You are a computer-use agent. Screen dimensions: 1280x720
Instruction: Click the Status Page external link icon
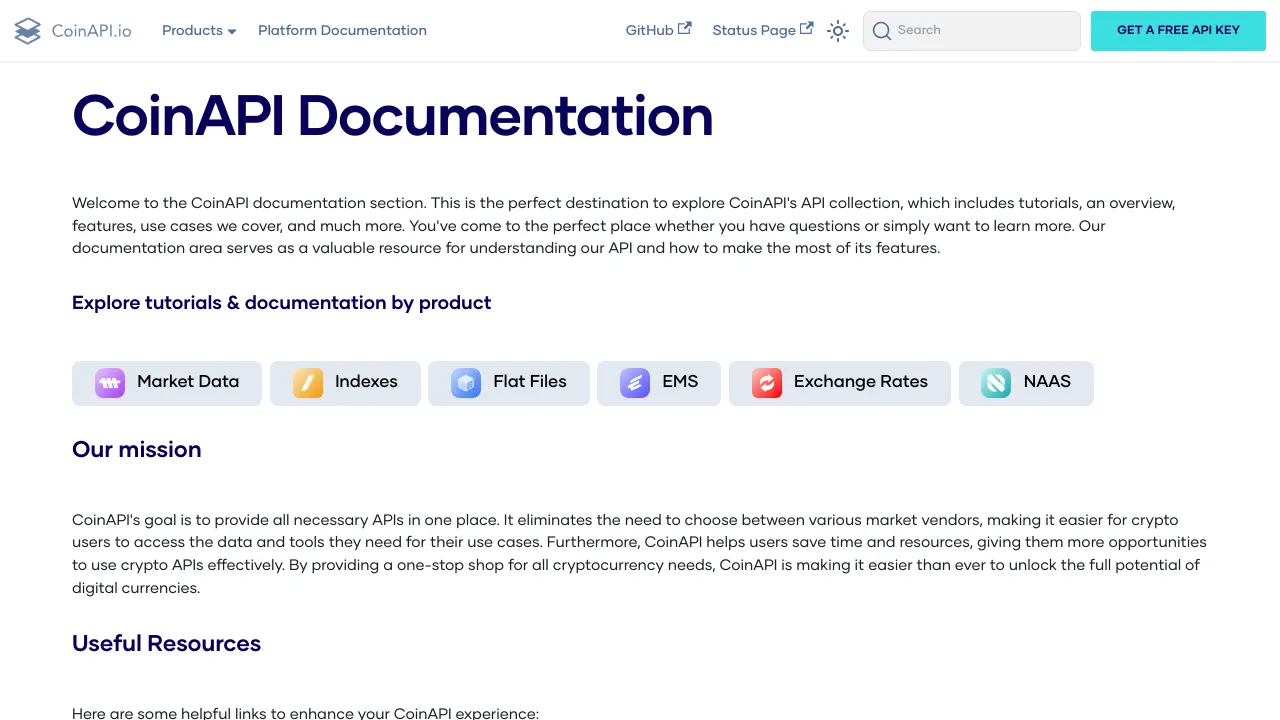(x=807, y=29)
